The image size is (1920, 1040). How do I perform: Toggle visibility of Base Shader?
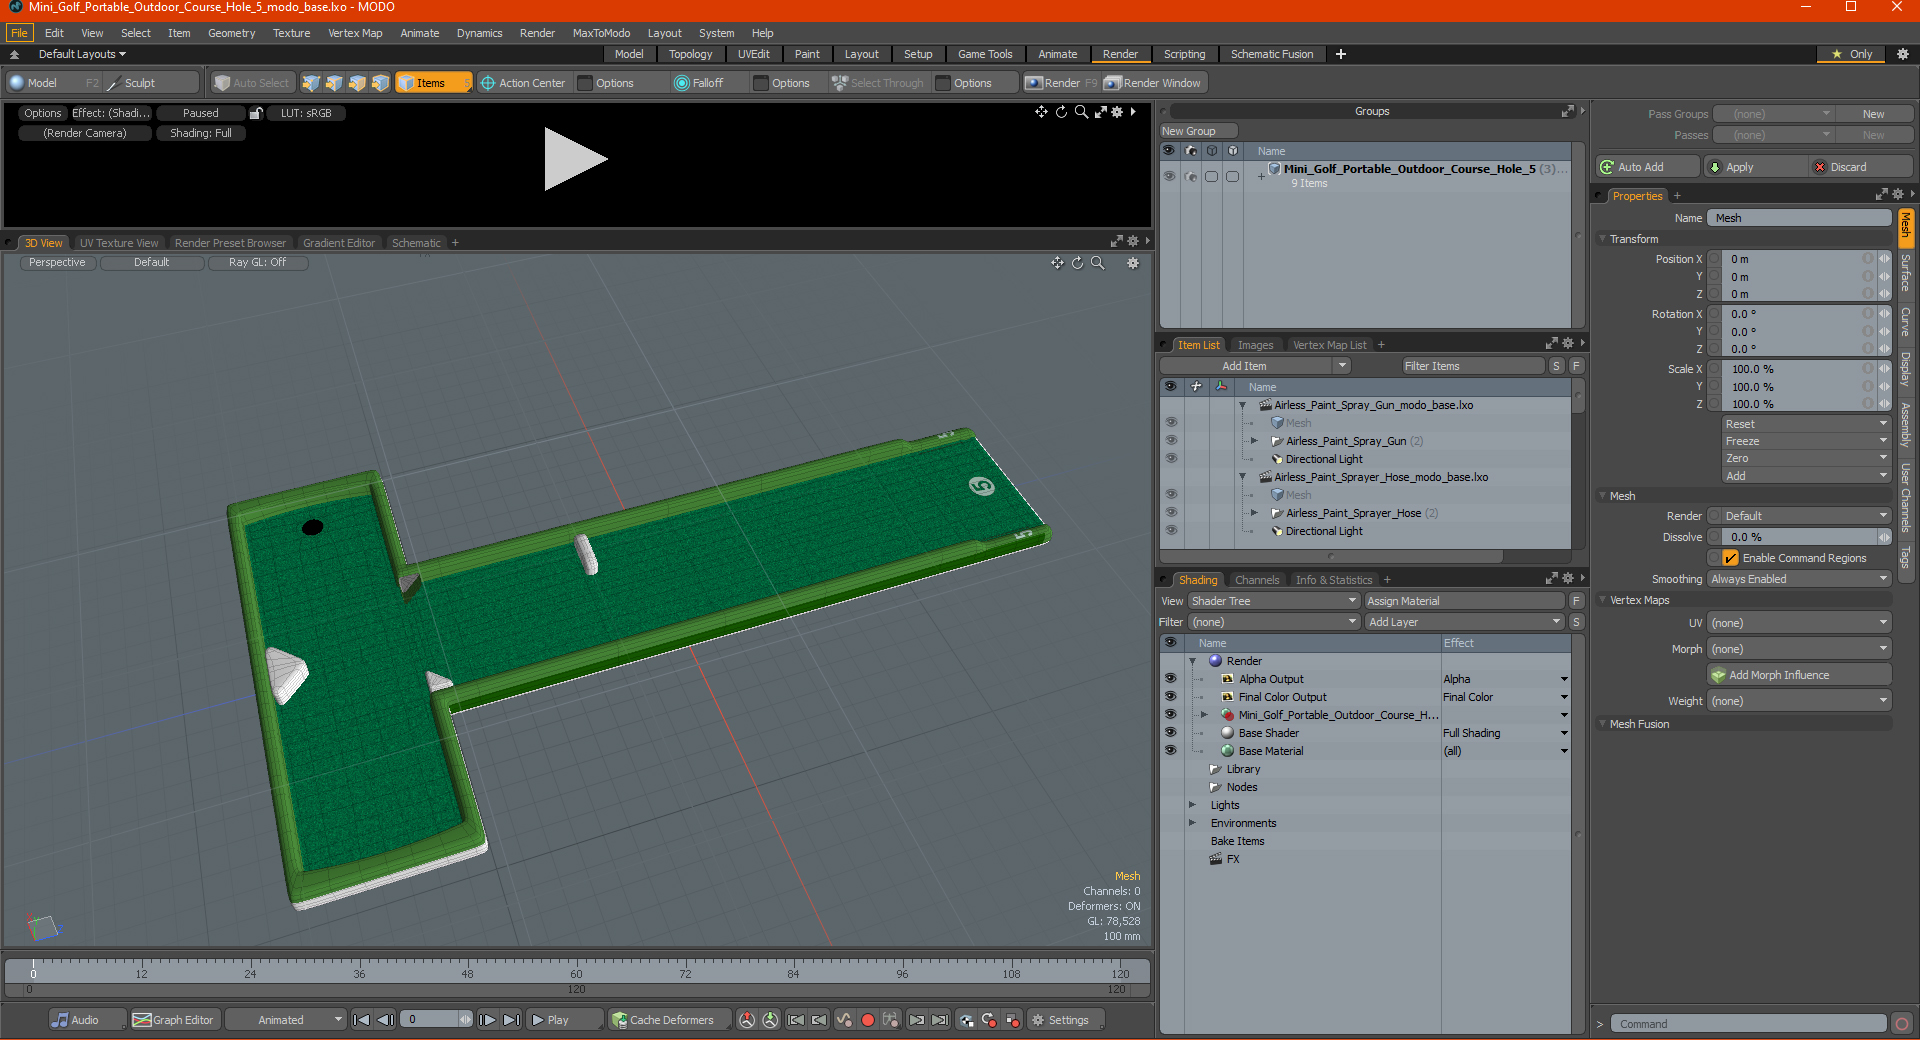click(1170, 733)
